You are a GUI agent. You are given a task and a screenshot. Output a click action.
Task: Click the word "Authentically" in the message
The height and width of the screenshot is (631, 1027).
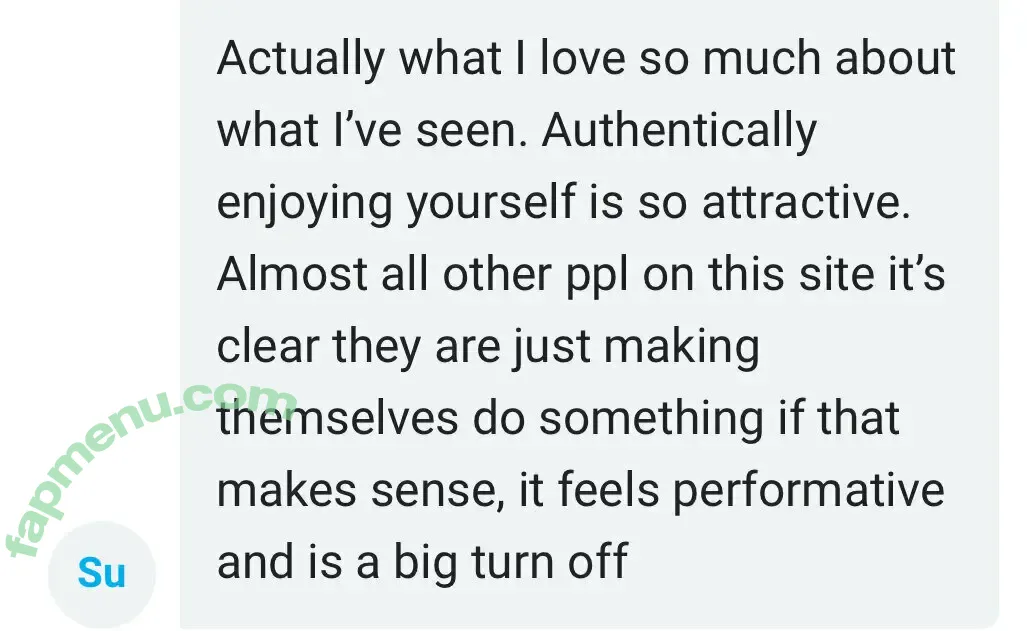tap(680, 131)
